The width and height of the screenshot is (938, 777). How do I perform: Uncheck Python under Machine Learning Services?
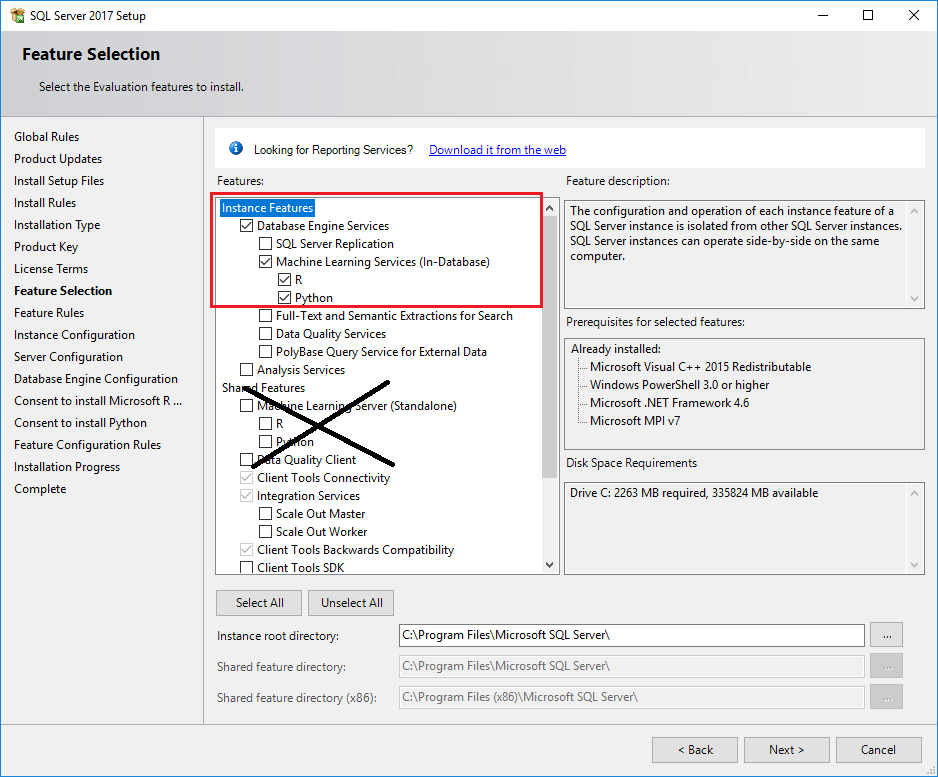pyautogui.click(x=284, y=297)
